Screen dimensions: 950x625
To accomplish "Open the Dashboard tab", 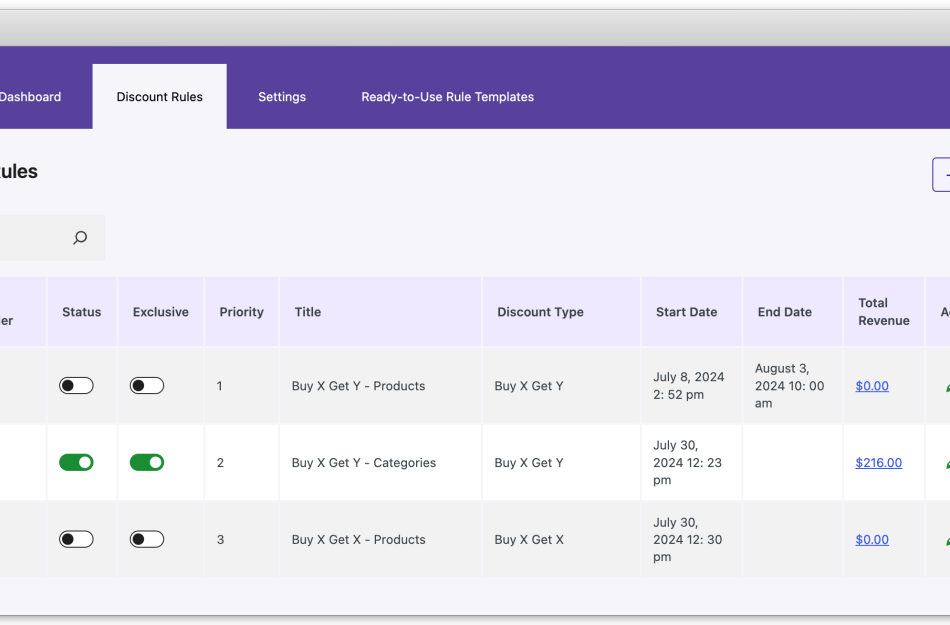I will [x=30, y=96].
